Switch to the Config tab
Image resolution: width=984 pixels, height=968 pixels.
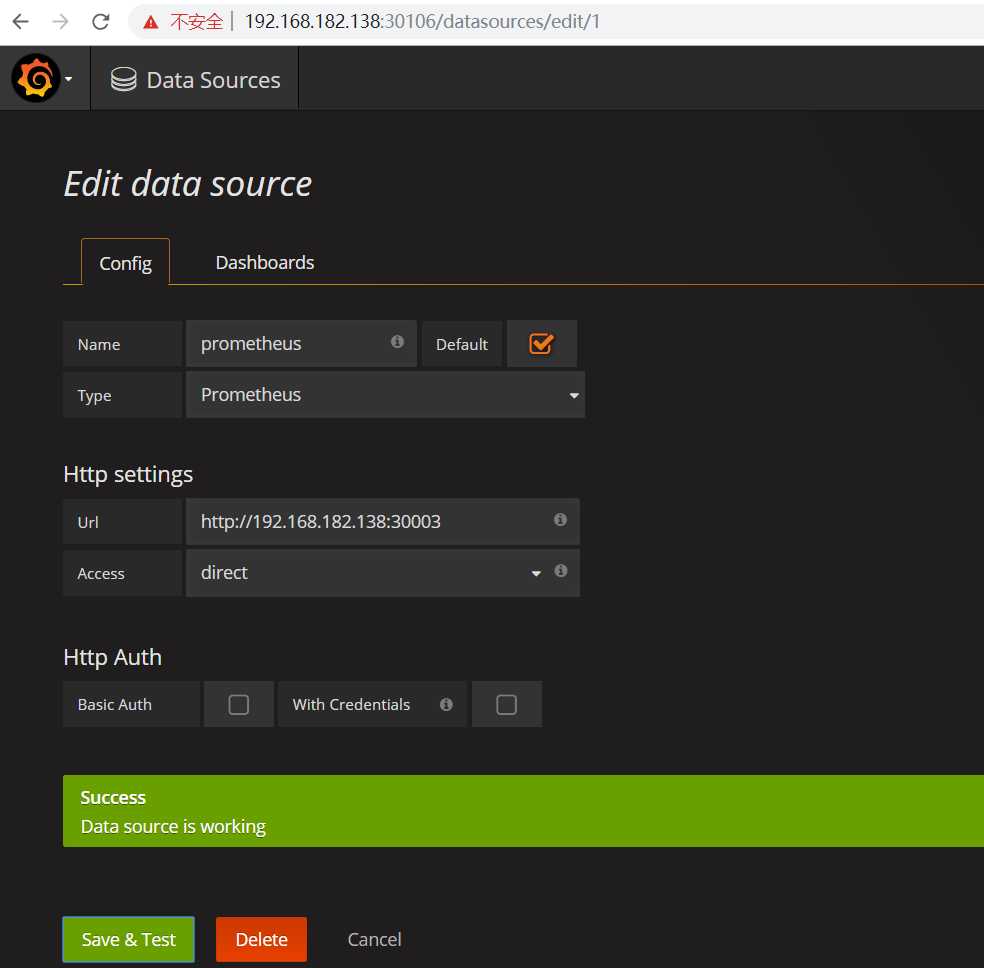pyautogui.click(x=126, y=263)
